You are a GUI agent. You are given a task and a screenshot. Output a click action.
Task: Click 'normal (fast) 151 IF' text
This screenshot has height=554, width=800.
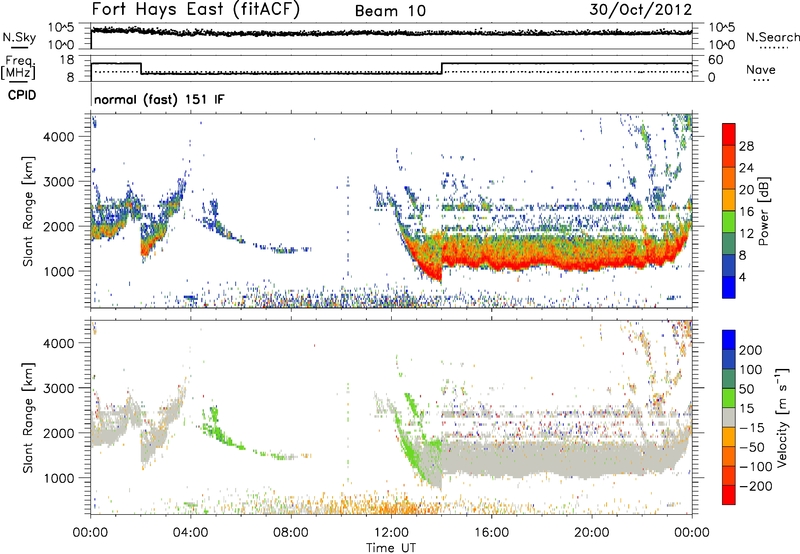pyautogui.click(x=159, y=99)
